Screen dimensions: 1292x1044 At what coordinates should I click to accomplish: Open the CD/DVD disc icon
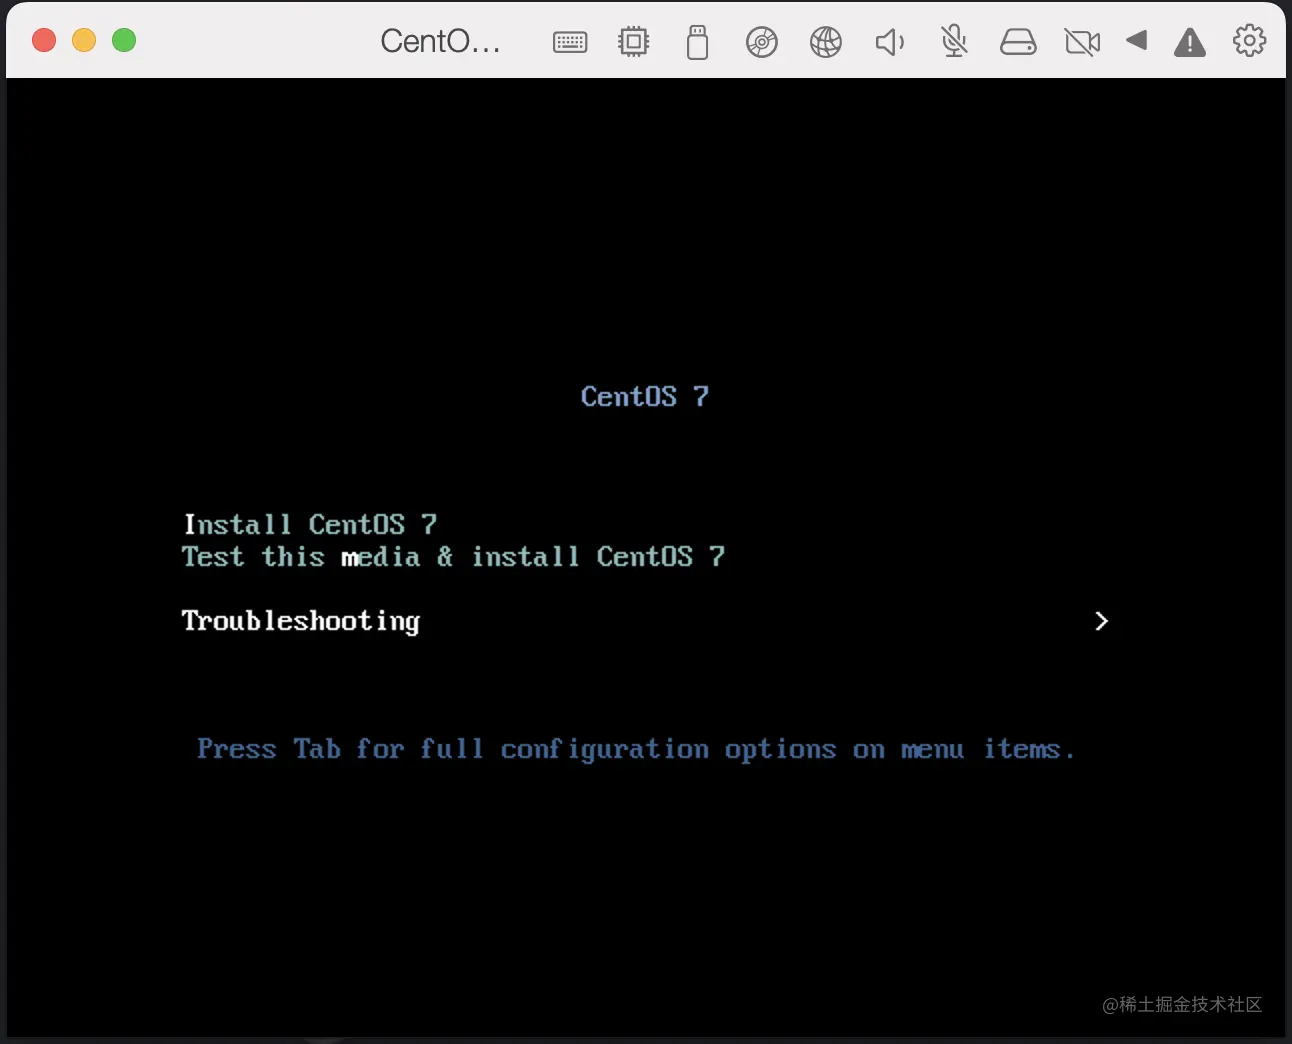(762, 42)
